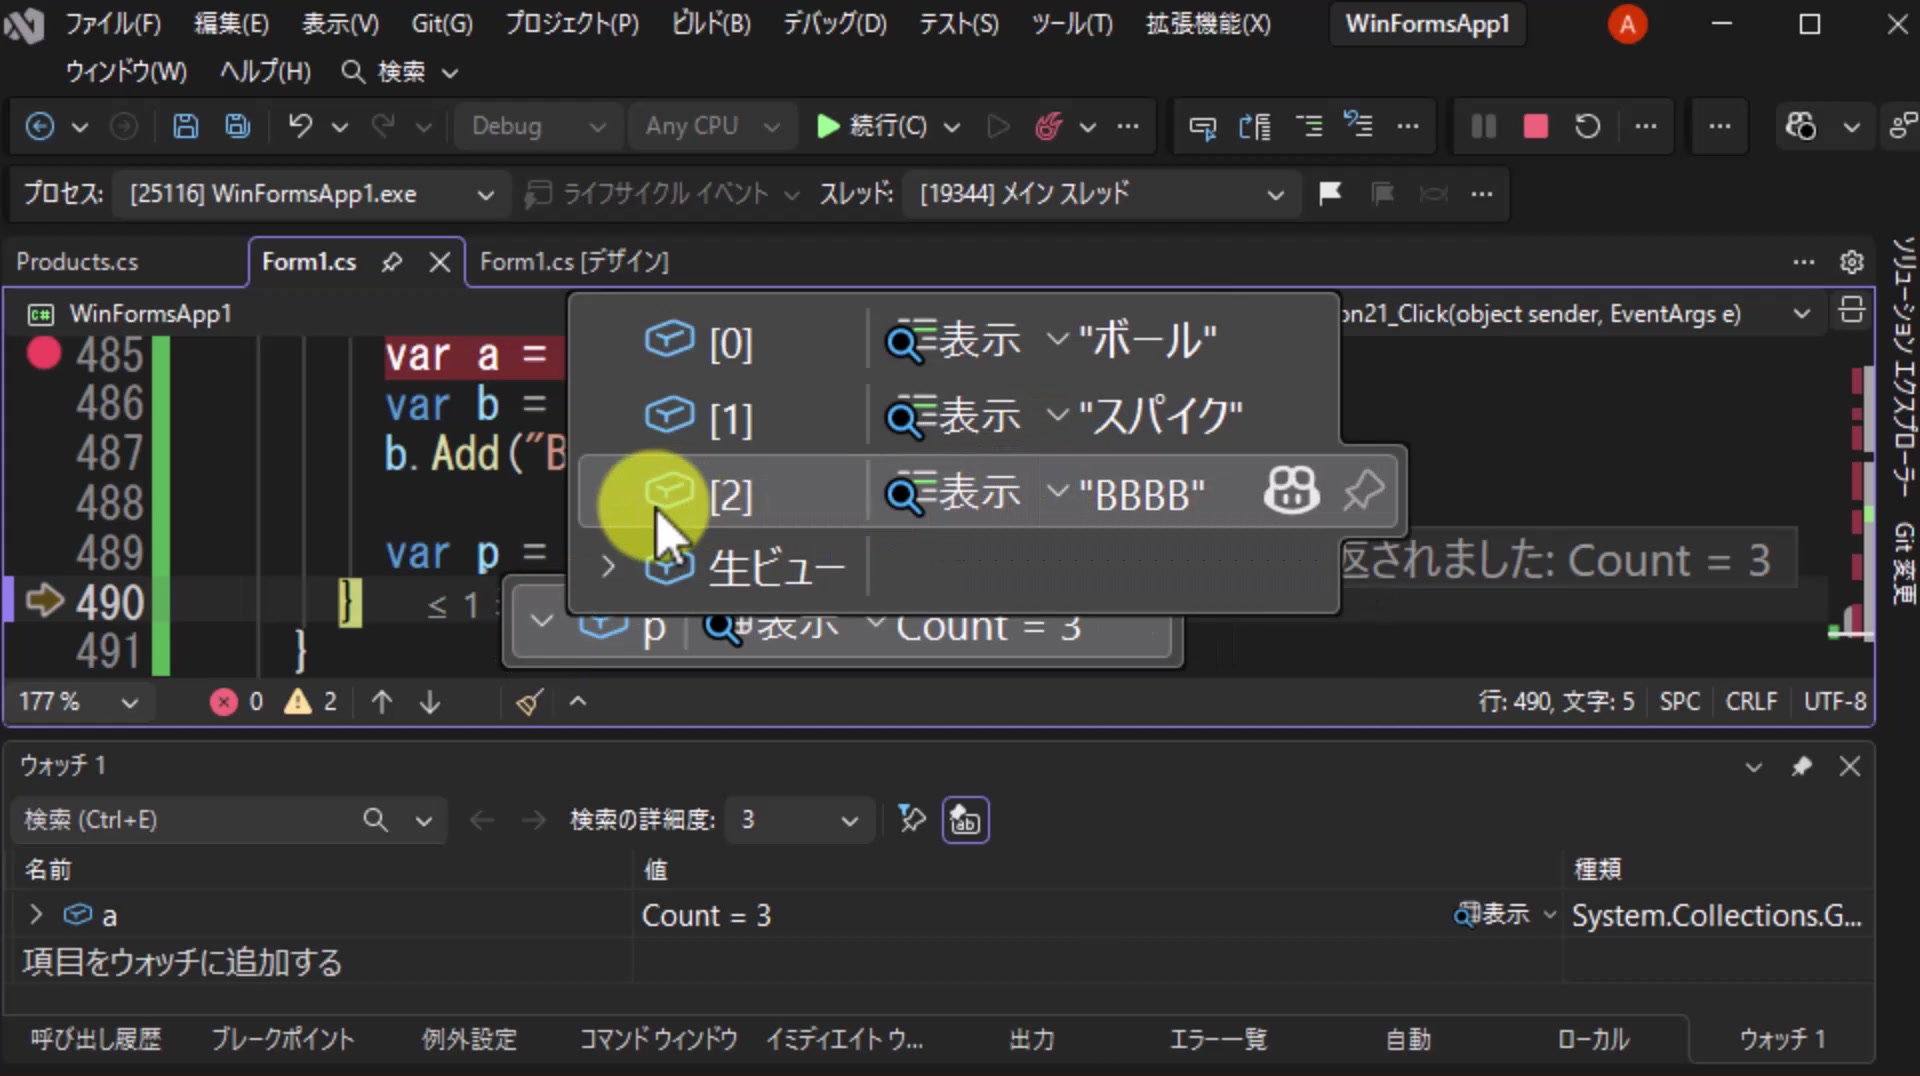Ask Copilot about the [2] "BBBB" value
Screen dimensions: 1920x1076
coord(1292,491)
